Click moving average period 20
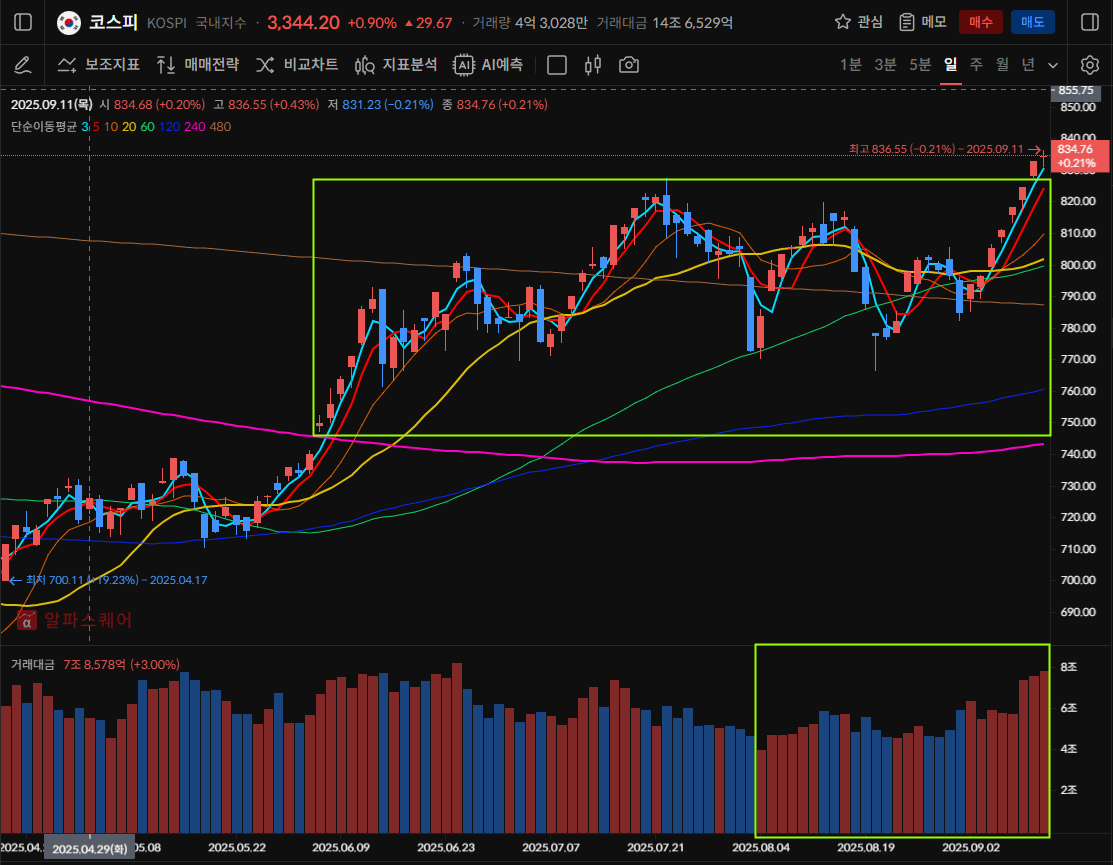 coord(129,126)
